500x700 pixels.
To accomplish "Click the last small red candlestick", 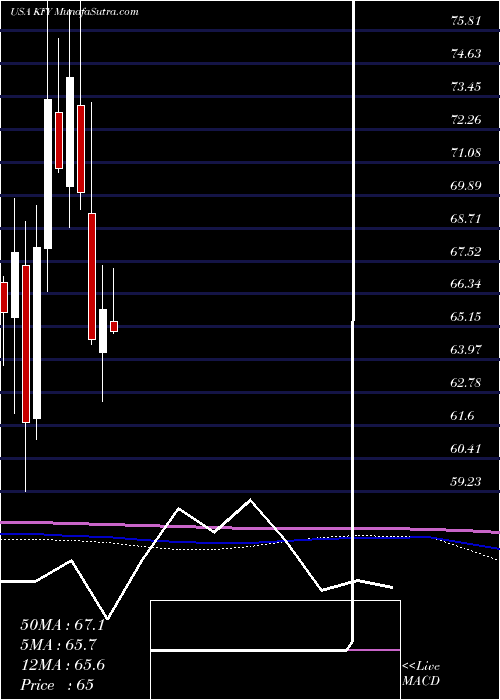I will 114,326.
